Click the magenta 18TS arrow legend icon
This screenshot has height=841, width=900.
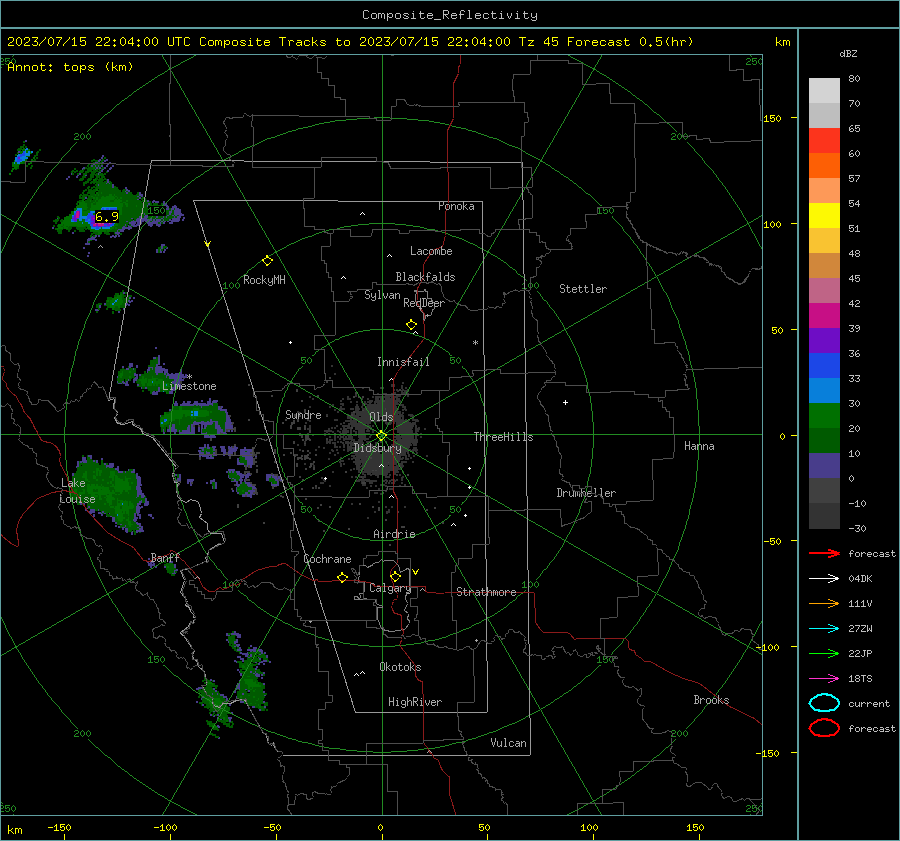(824, 679)
